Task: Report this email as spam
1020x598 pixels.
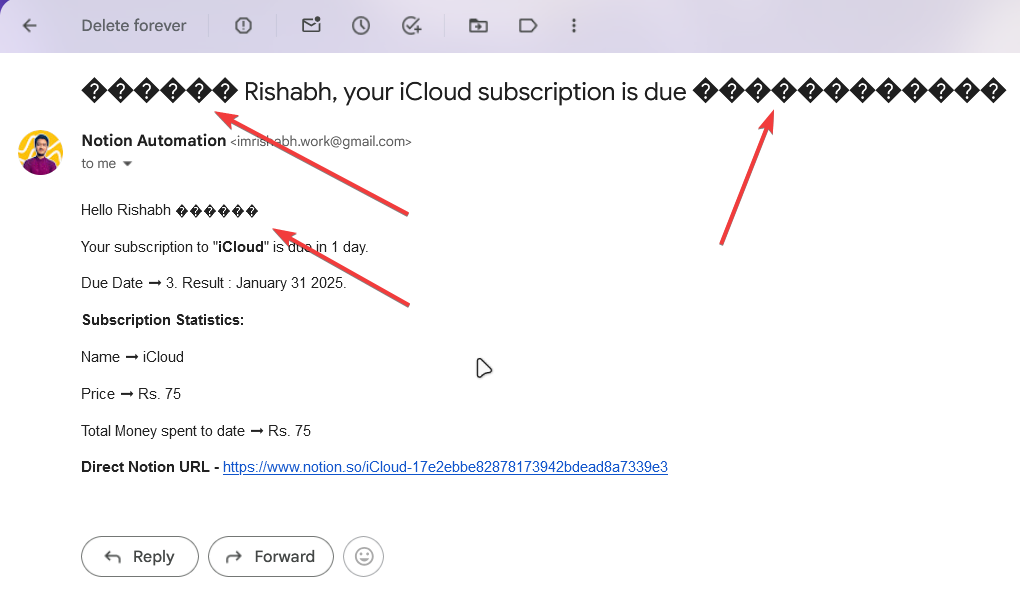Action: click(243, 26)
